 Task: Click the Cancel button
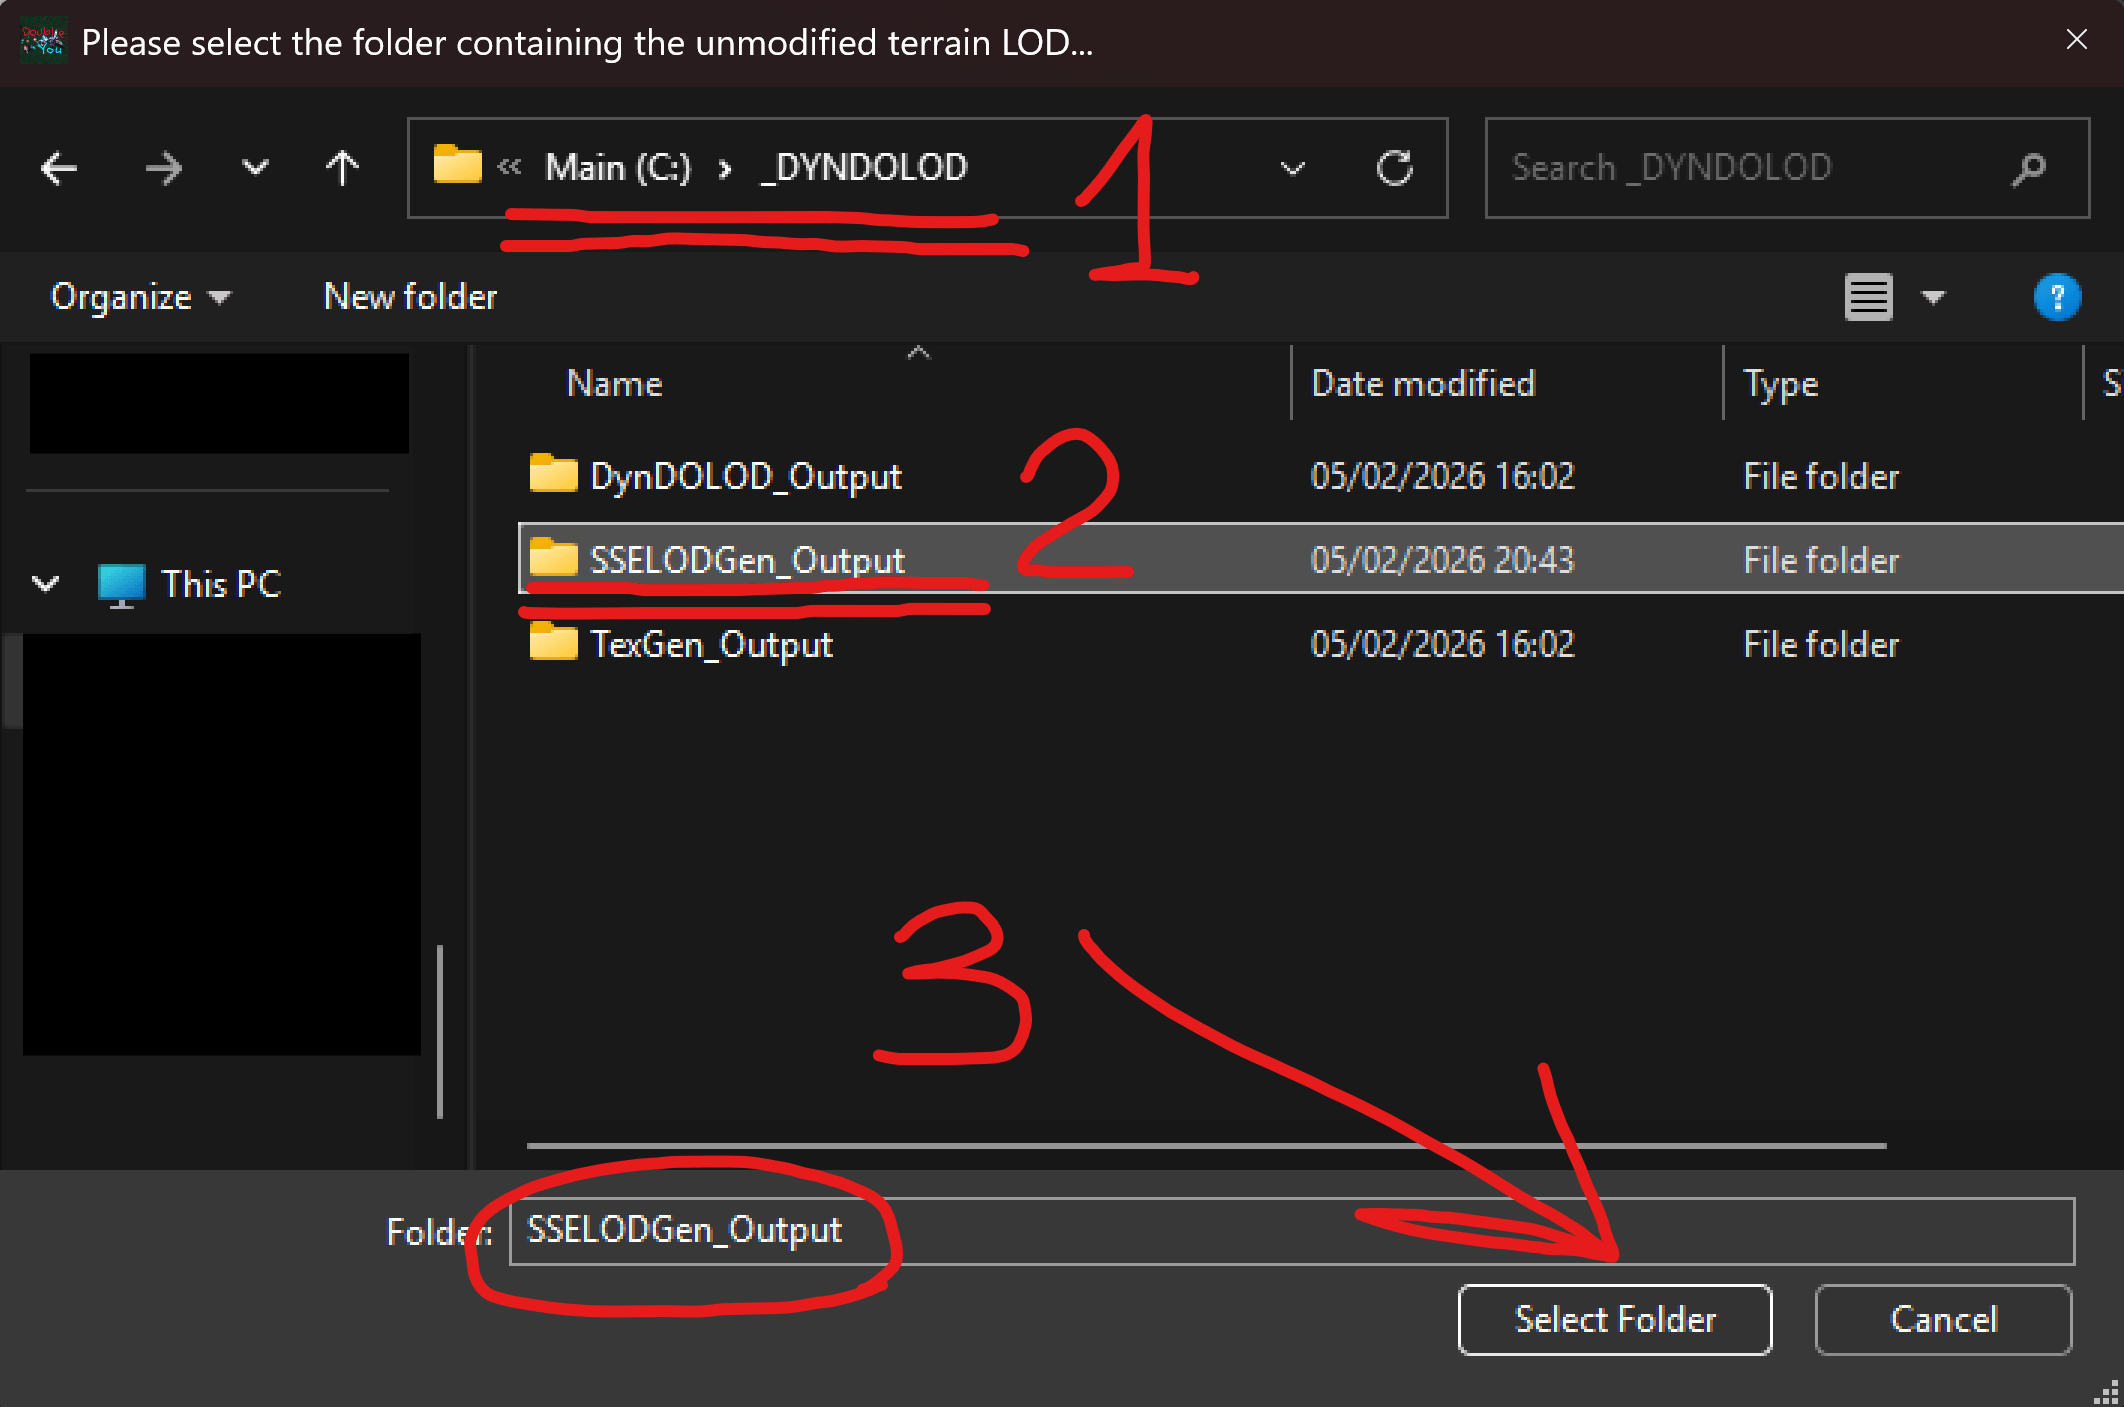click(1942, 1320)
